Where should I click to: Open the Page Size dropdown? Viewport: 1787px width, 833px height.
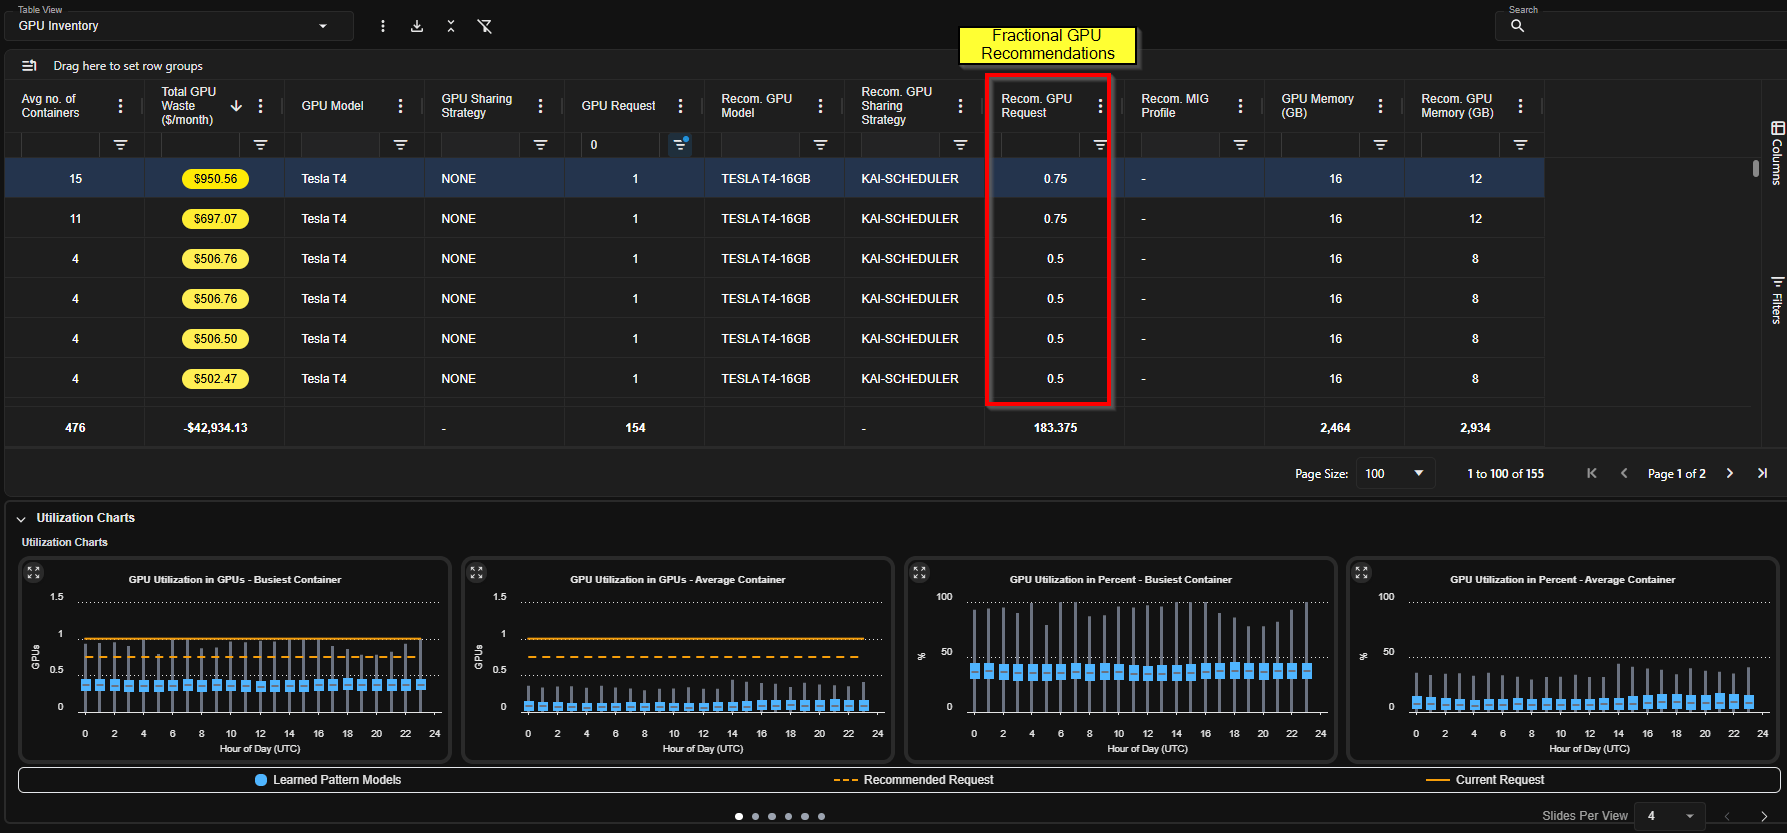pos(1395,473)
